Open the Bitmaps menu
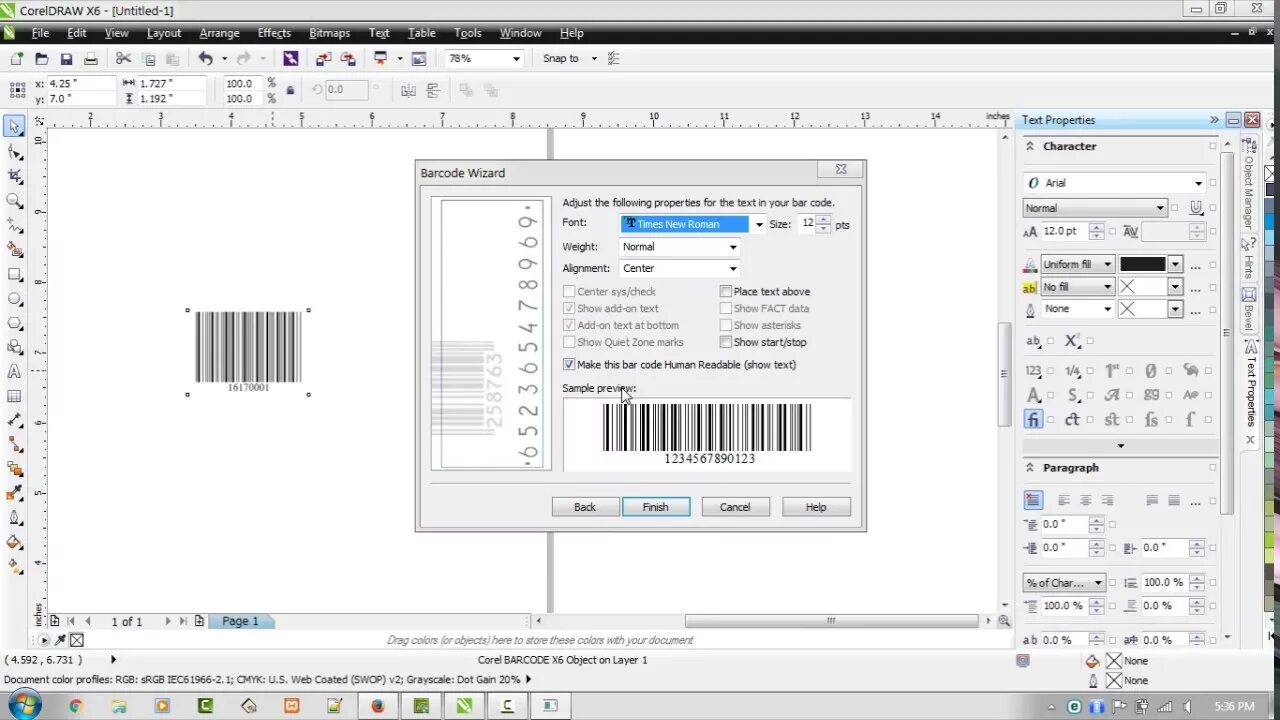 [329, 33]
